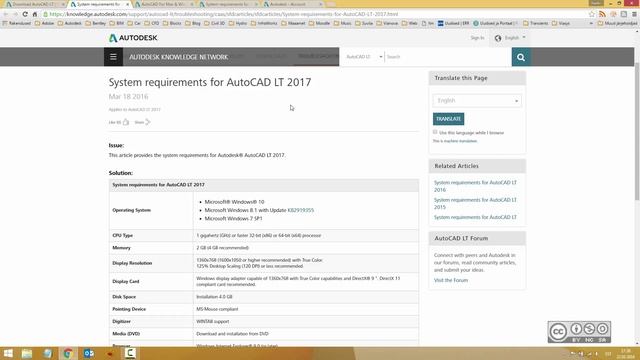Switch to the AutoCAD For Mac & Windows tab
The image size is (640, 360).
pyautogui.click(x=164, y=4)
